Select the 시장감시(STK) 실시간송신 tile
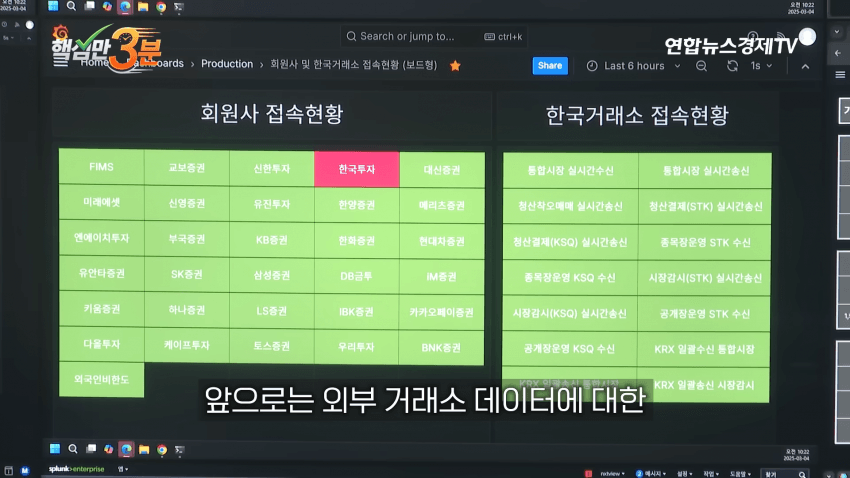This screenshot has height=478, width=850. tap(705, 278)
